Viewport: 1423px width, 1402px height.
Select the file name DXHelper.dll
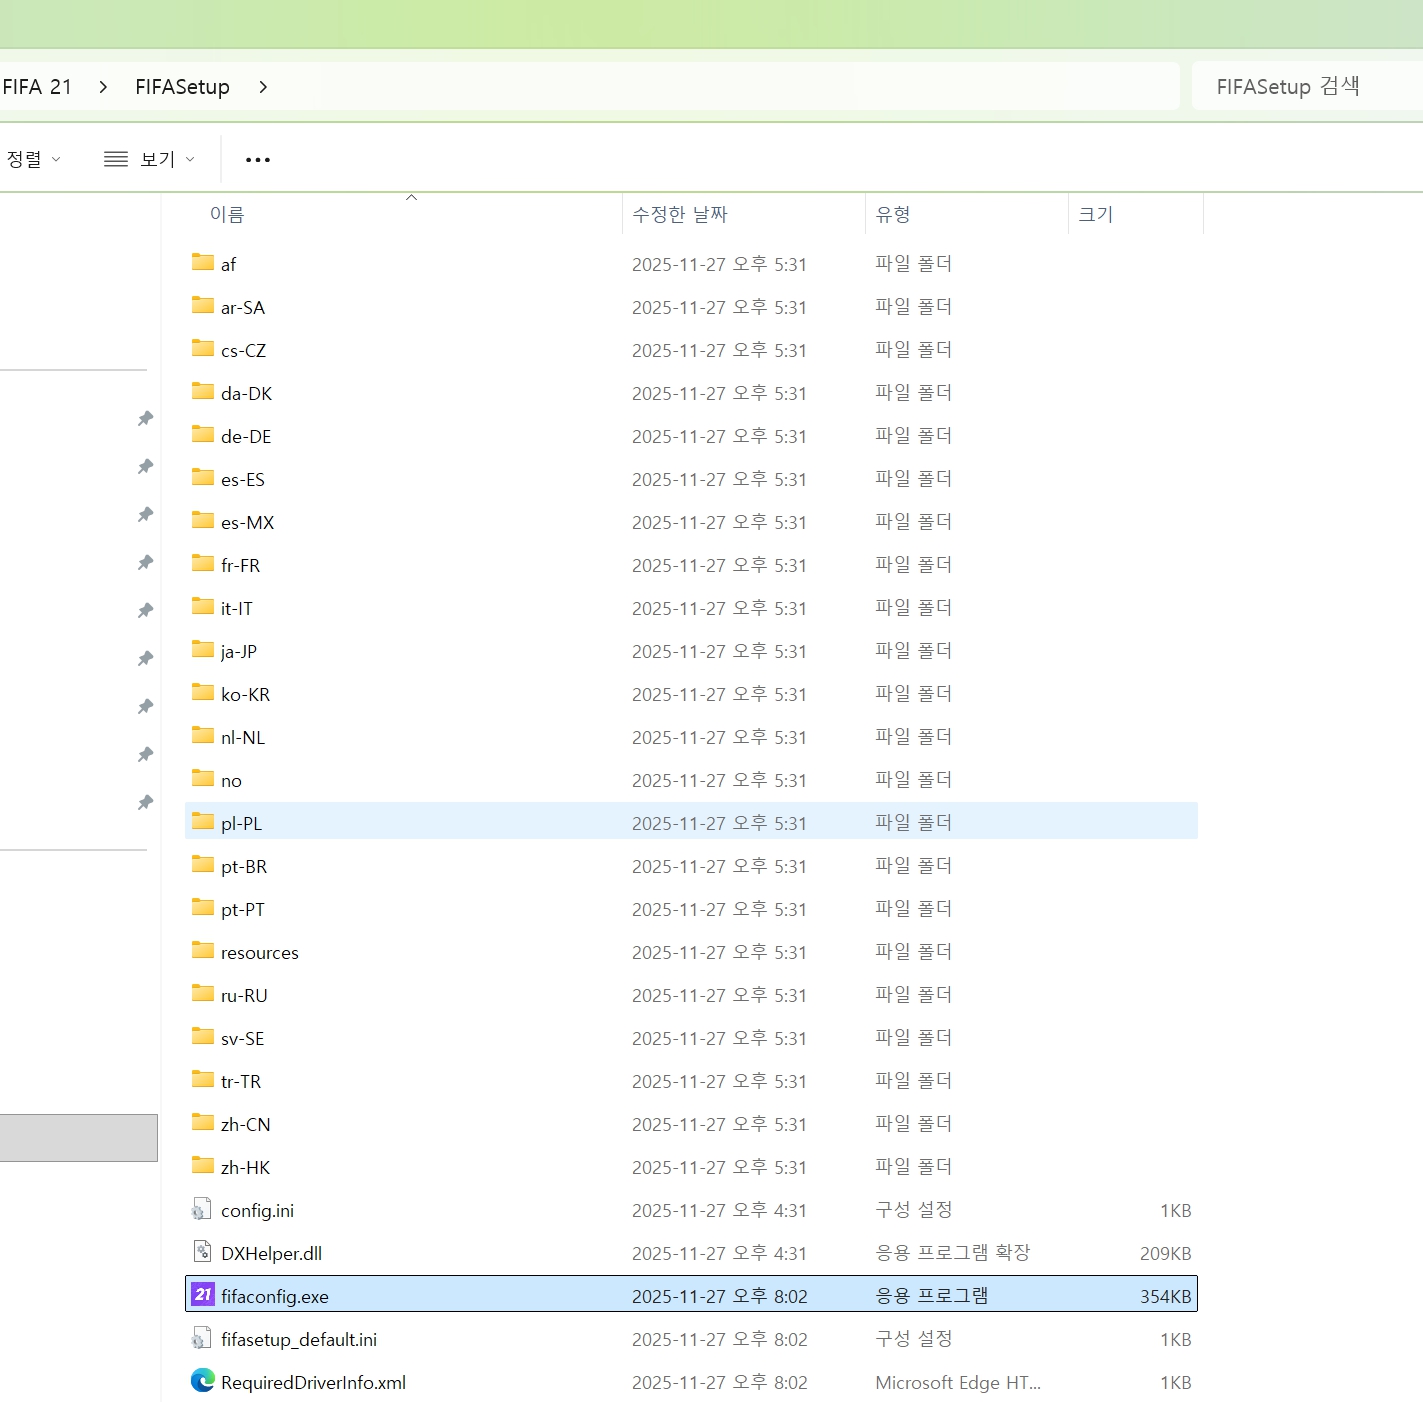coord(271,1253)
